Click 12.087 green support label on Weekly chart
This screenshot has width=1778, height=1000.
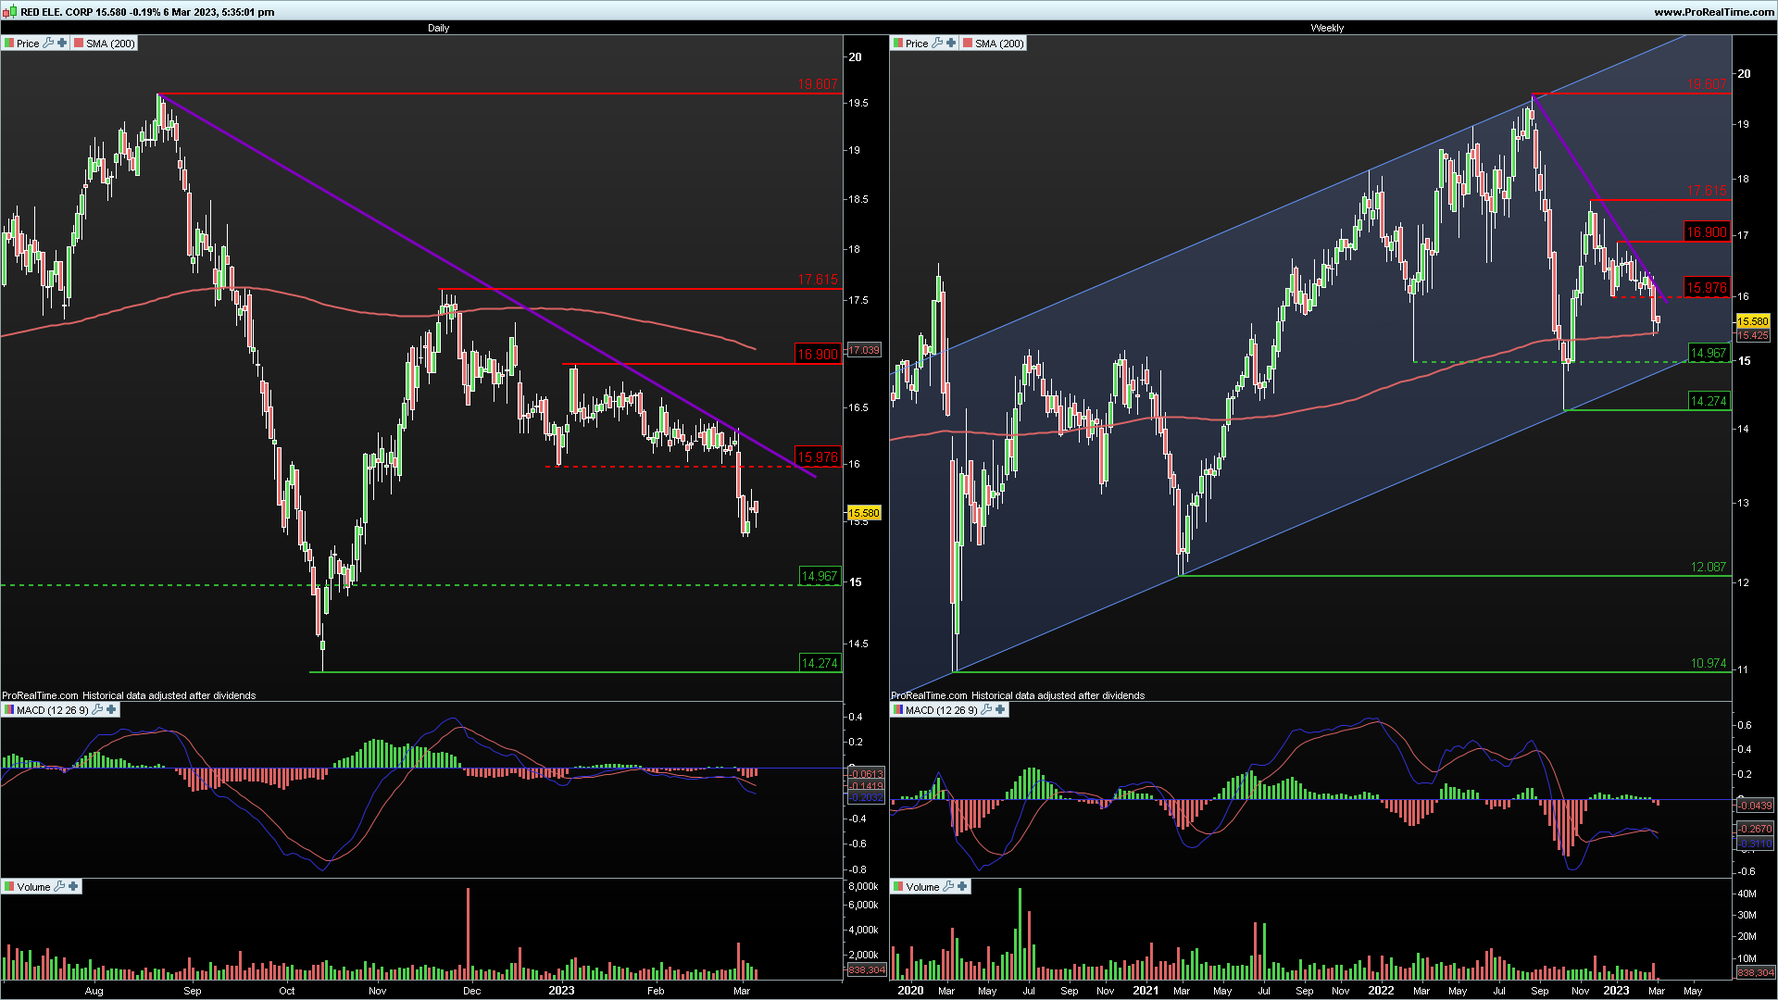1708,567
